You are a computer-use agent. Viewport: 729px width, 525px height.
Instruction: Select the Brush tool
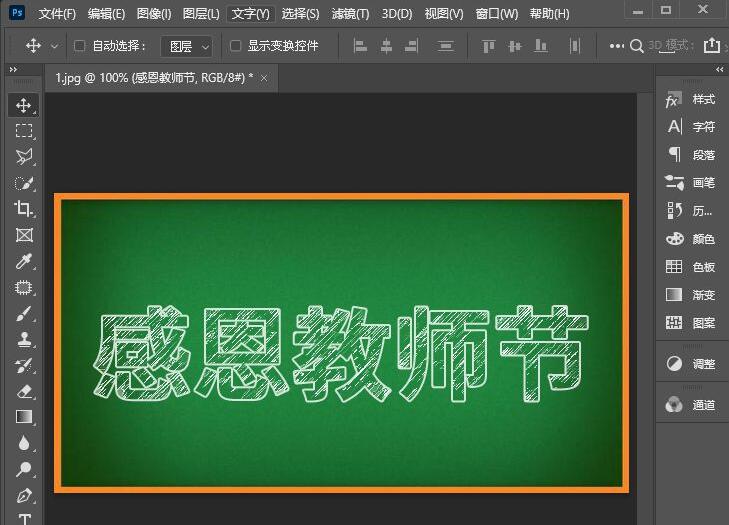(x=24, y=314)
